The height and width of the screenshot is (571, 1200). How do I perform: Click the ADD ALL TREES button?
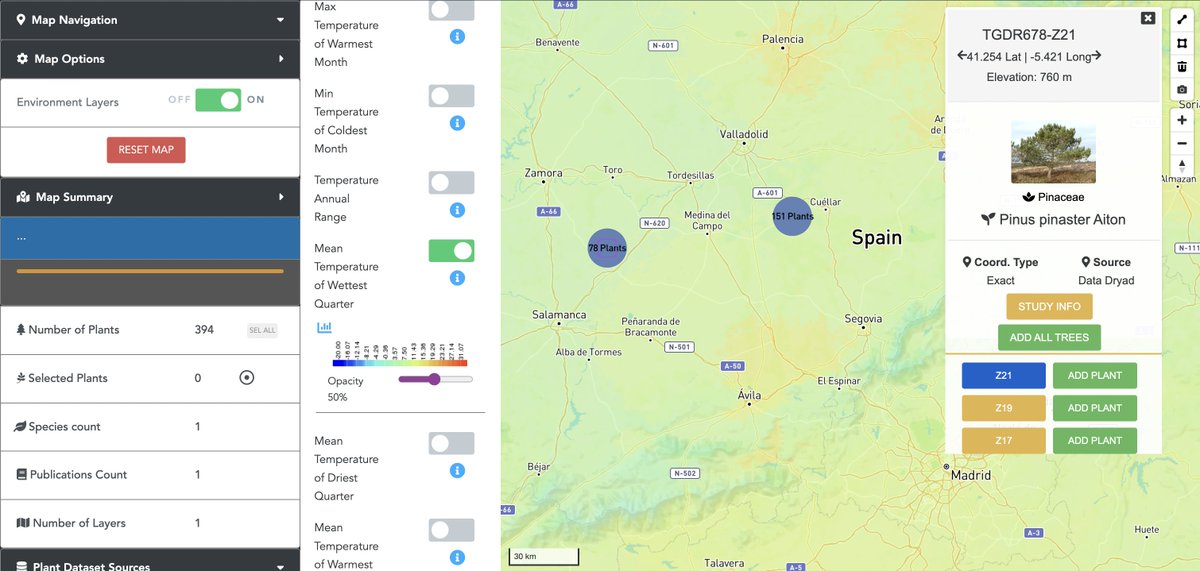(x=1049, y=338)
